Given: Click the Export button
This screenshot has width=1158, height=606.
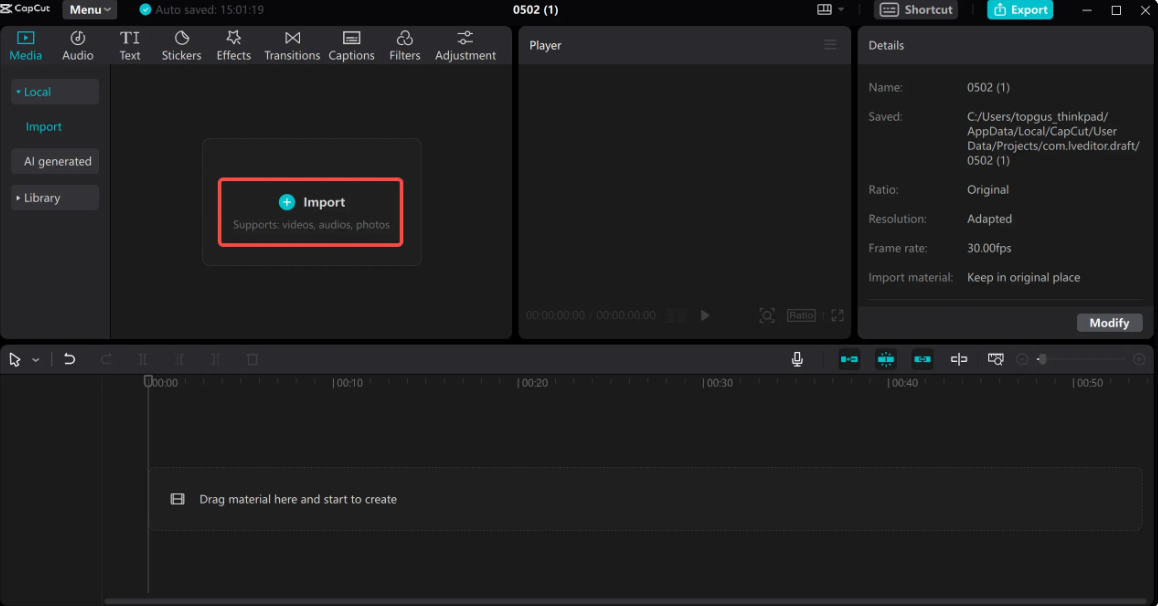Looking at the screenshot, I should pyautogui.click(x=1020, y=9).
